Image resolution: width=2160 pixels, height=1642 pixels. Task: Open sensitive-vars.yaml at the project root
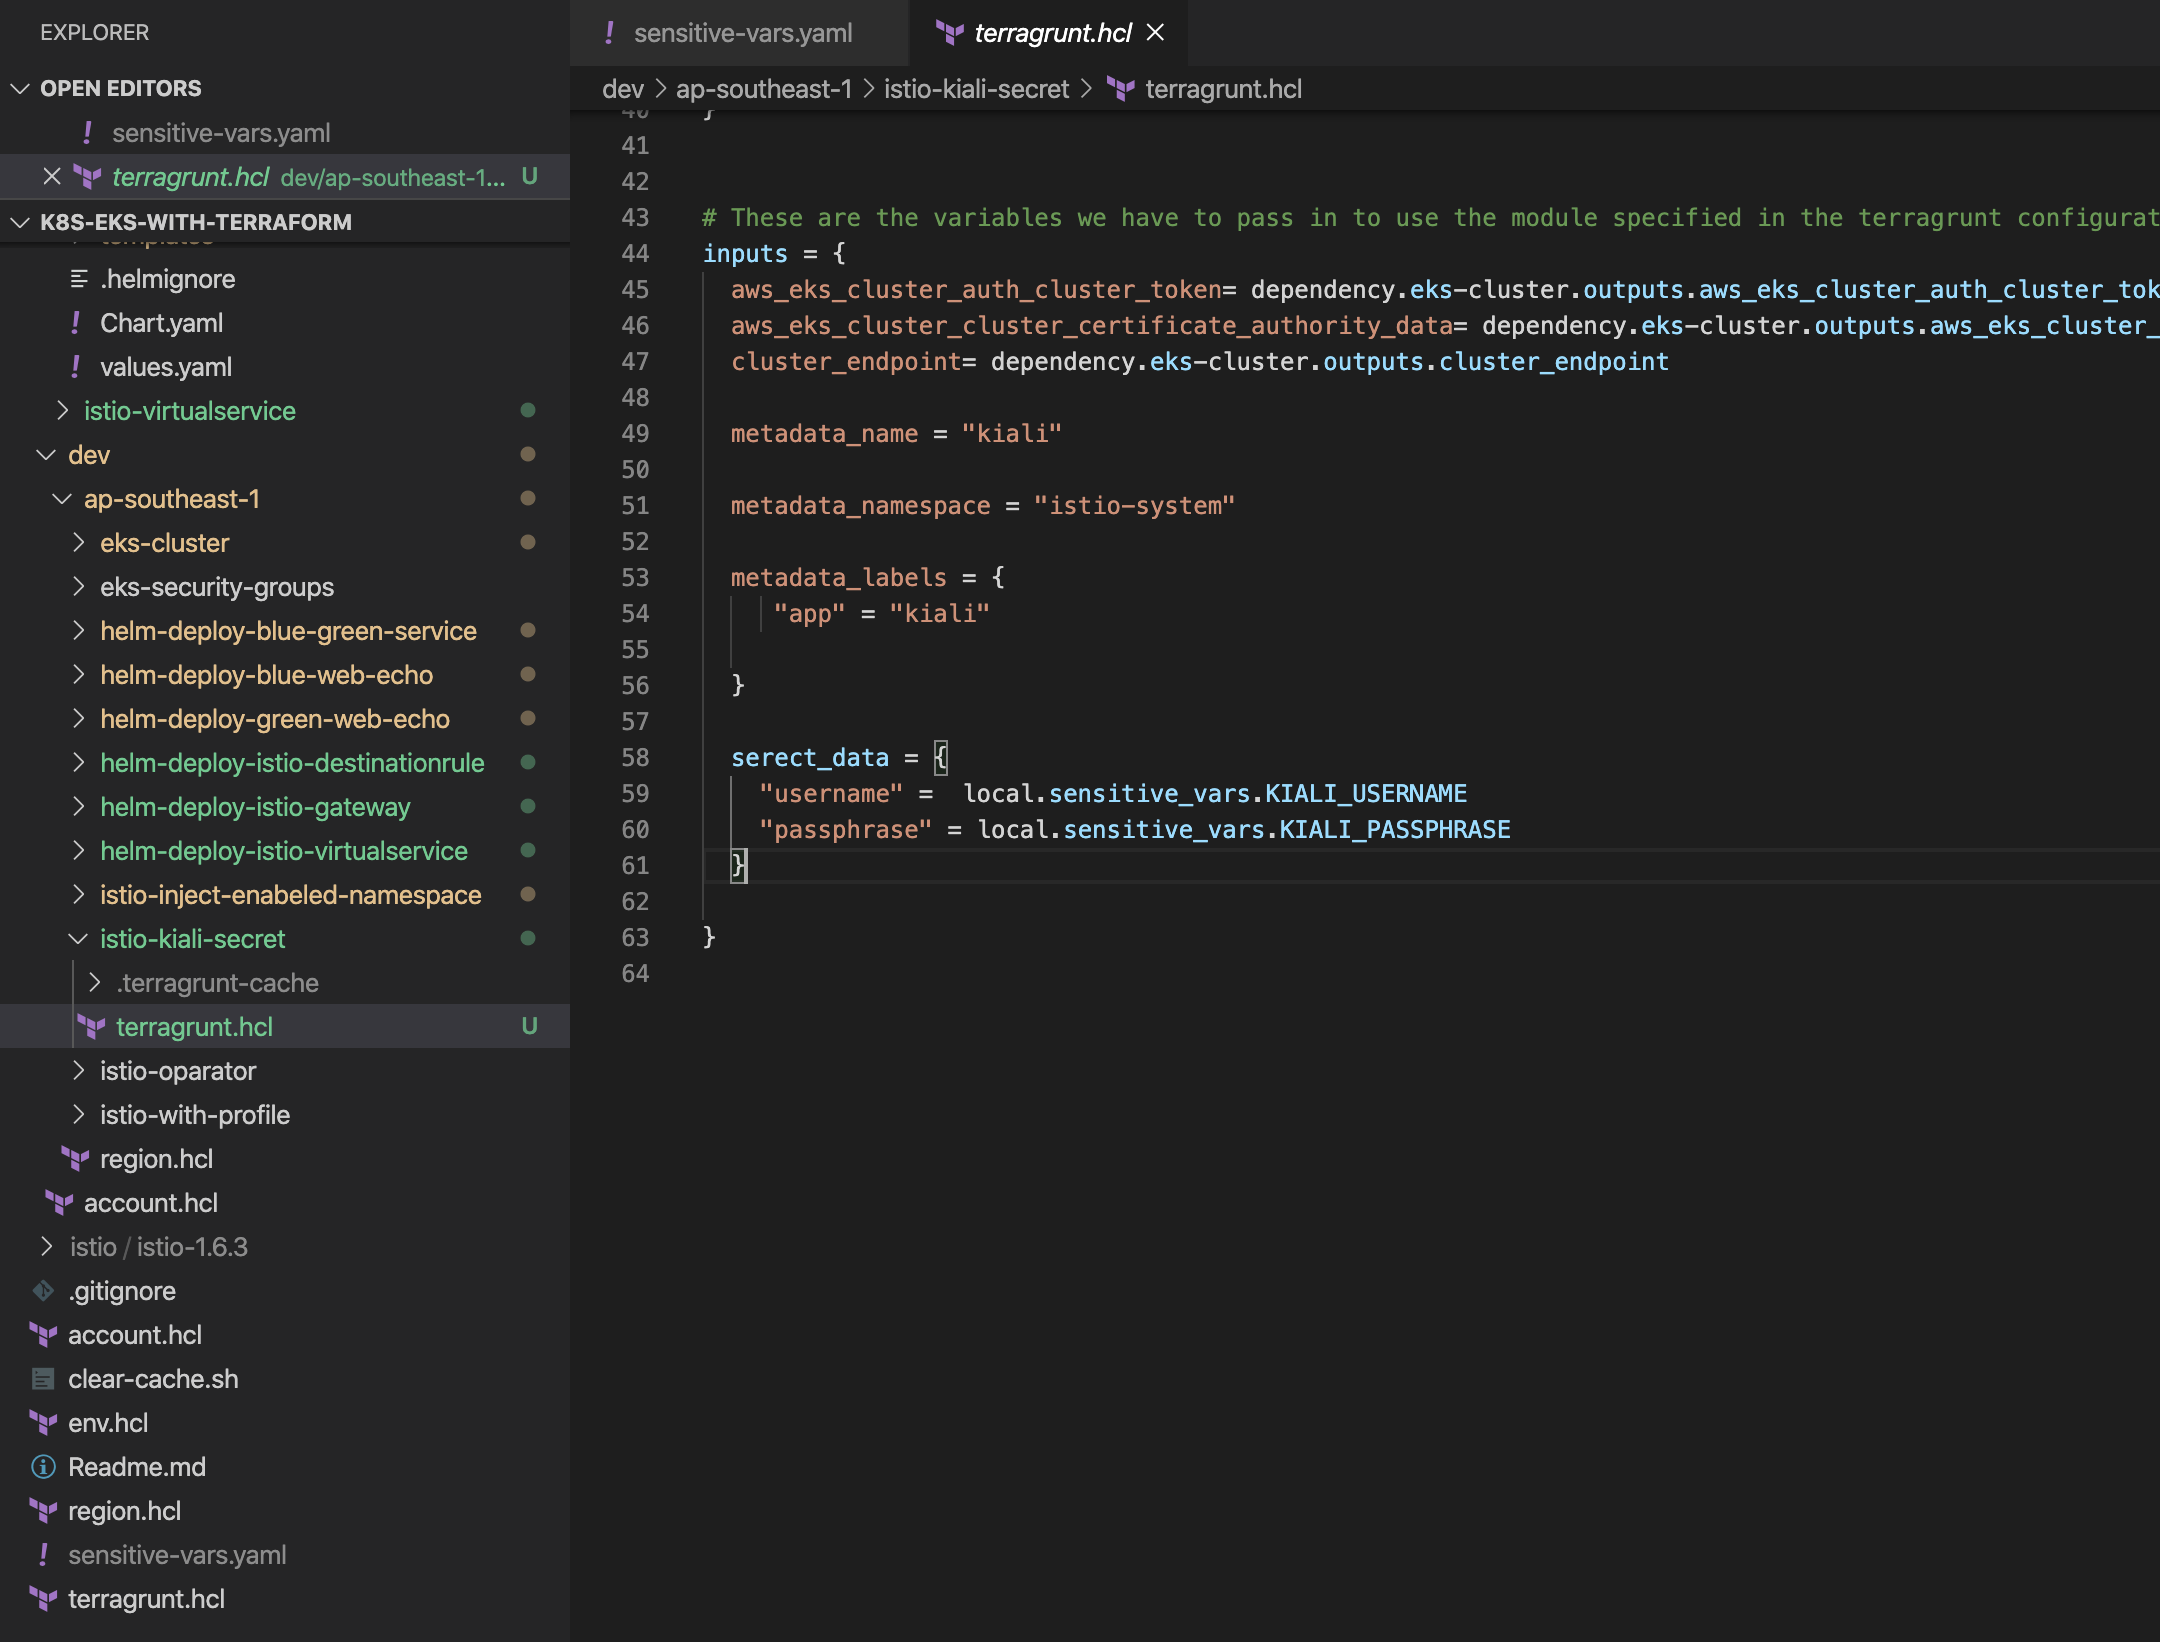177,1555
